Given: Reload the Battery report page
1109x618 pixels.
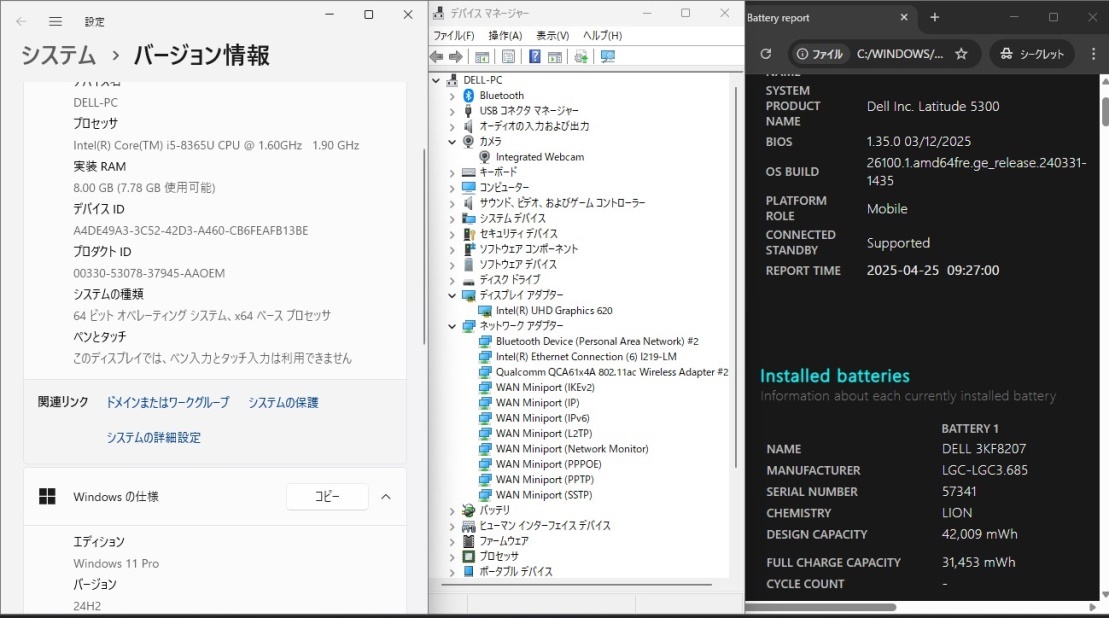Looking at the screenshot, I should click(x=765, y=54).
